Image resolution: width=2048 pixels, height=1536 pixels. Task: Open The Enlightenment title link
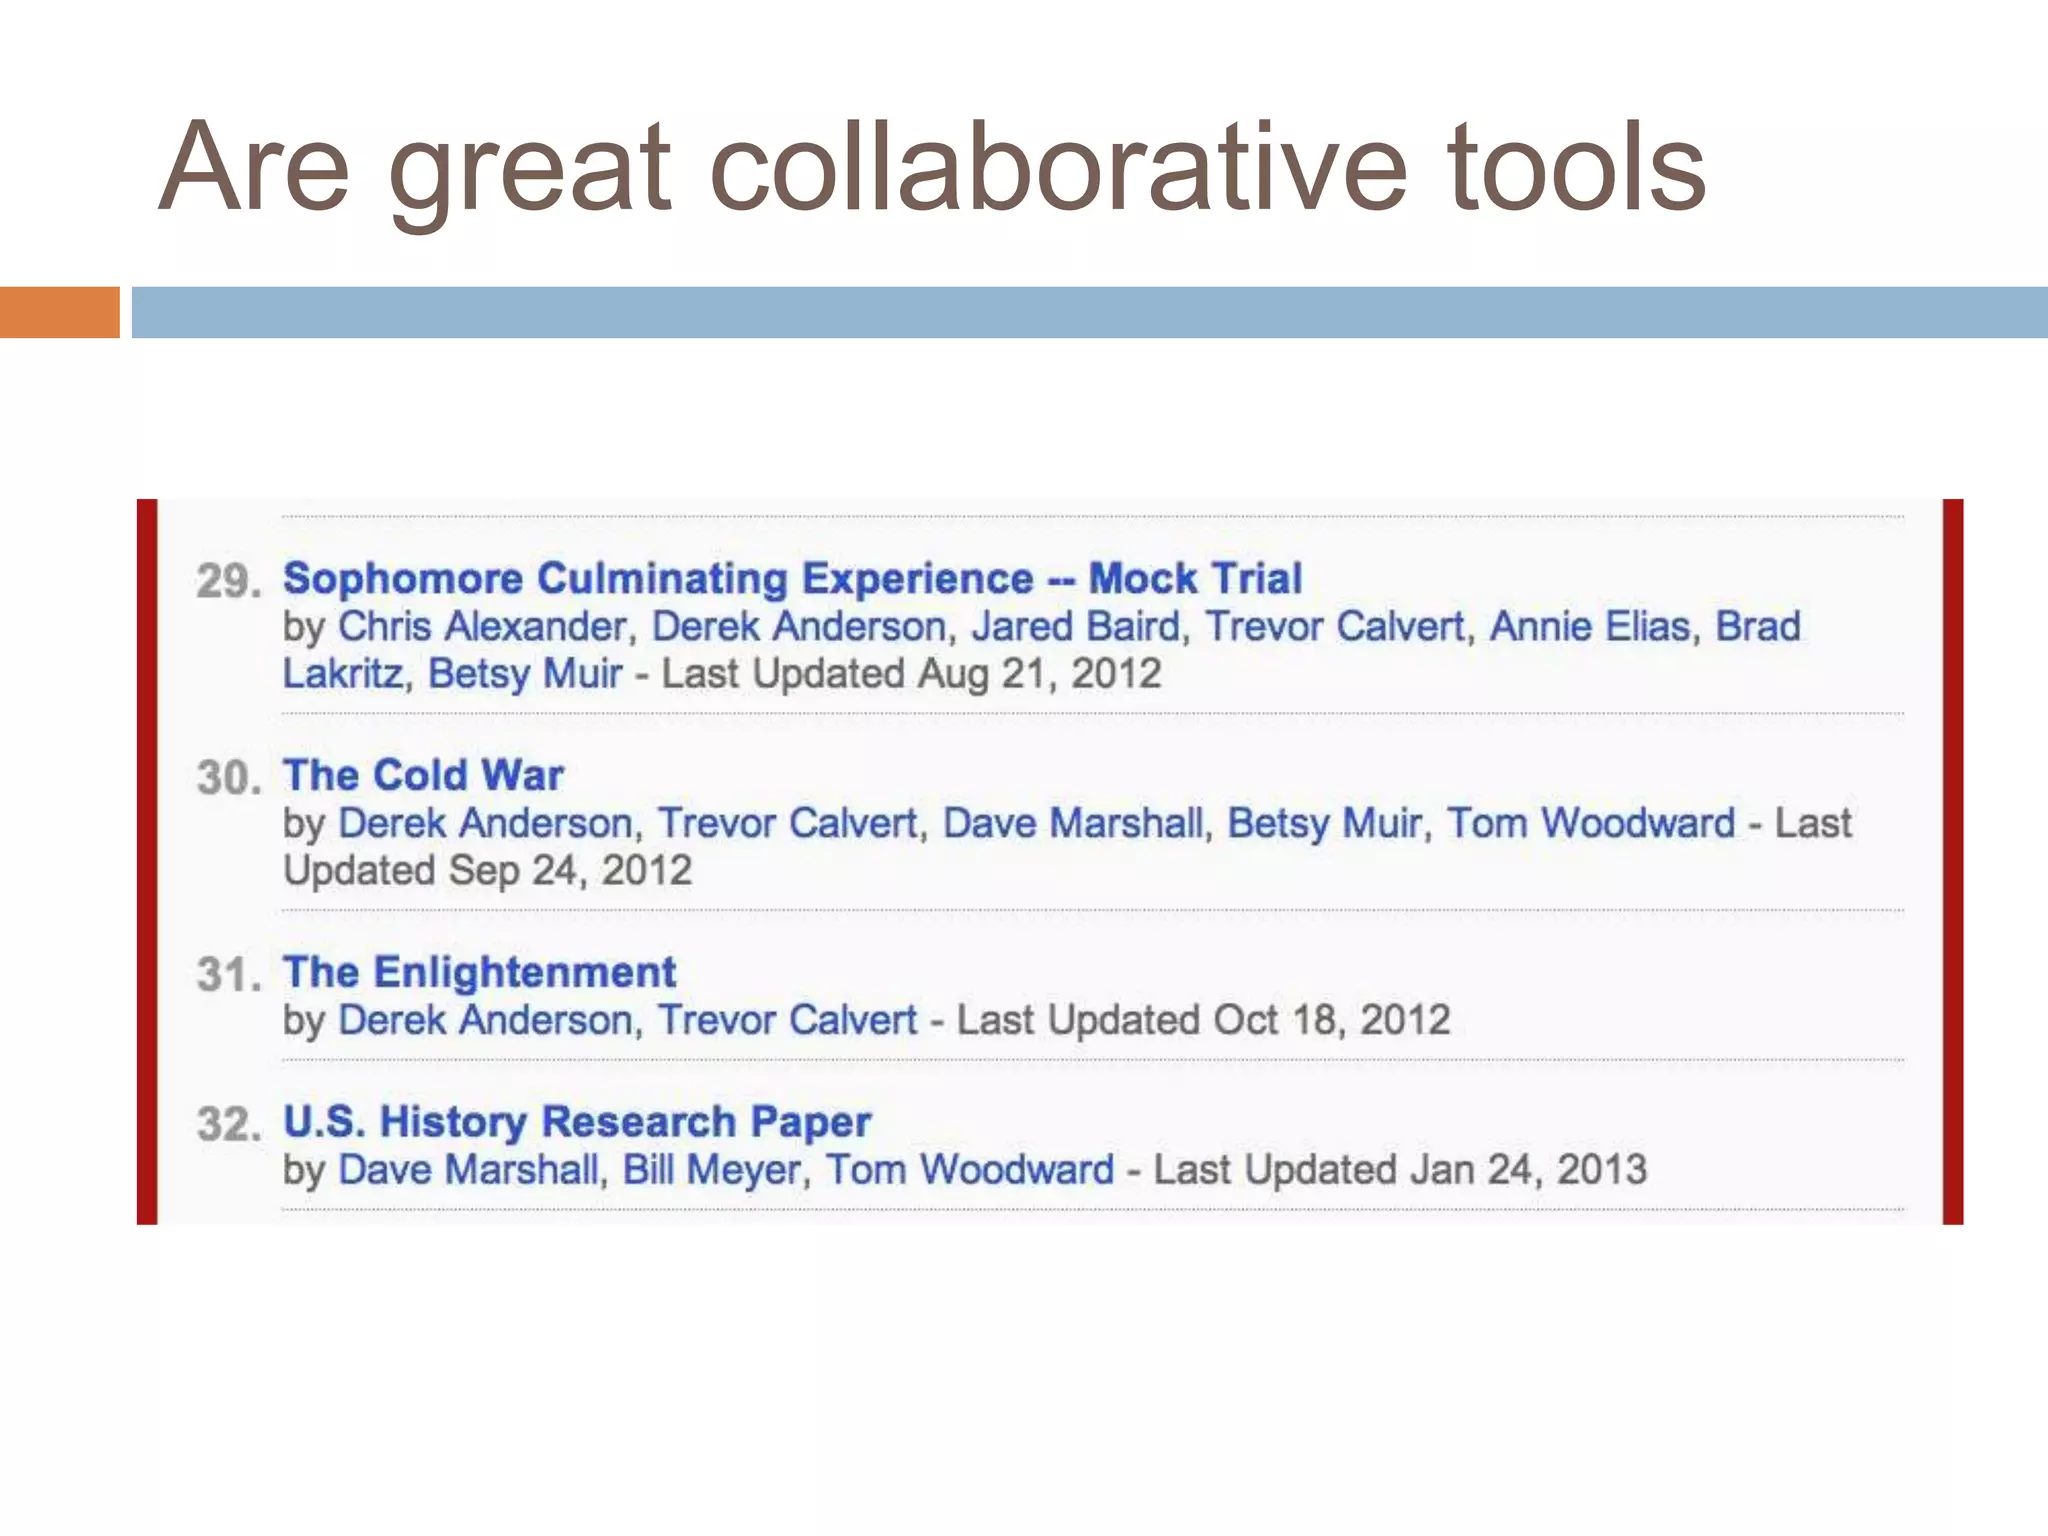(479, 973)
